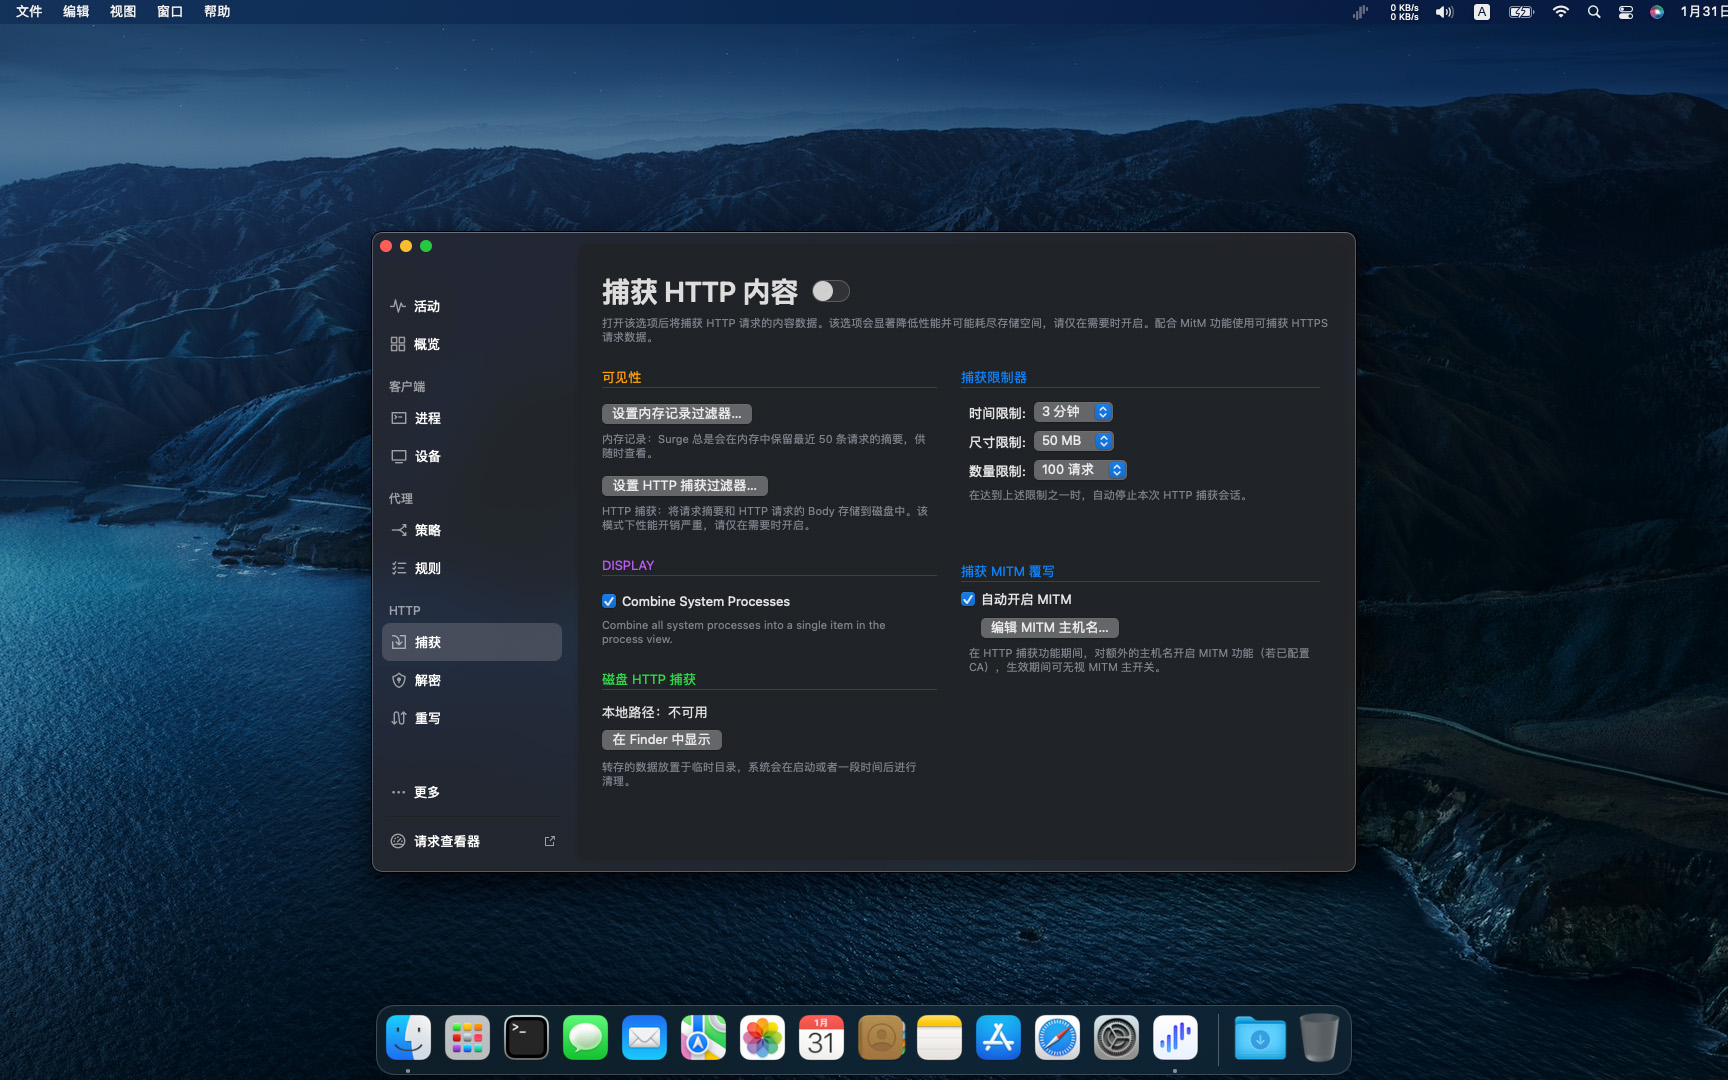The width and height of the screenshot is (1728, 1080).
Task: Click 设置内存记录过滤器 button
Action: pos(677,414)
